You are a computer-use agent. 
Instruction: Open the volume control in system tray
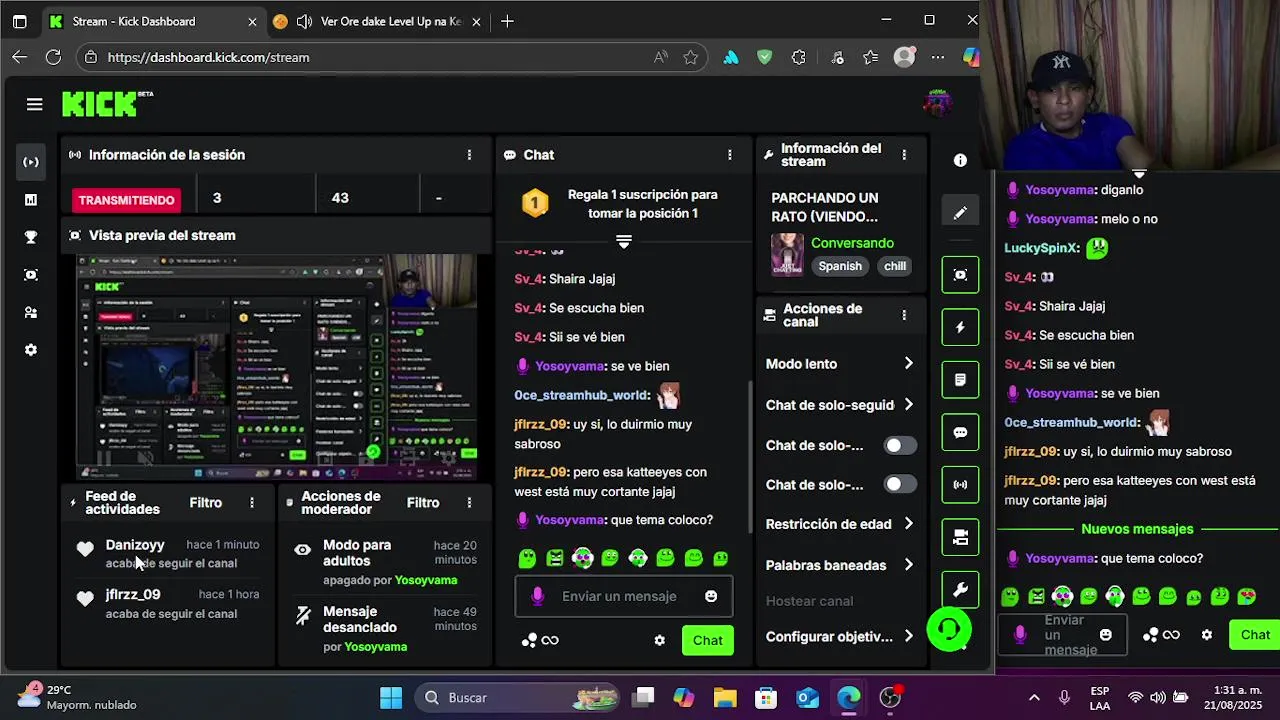point(1158,698)
